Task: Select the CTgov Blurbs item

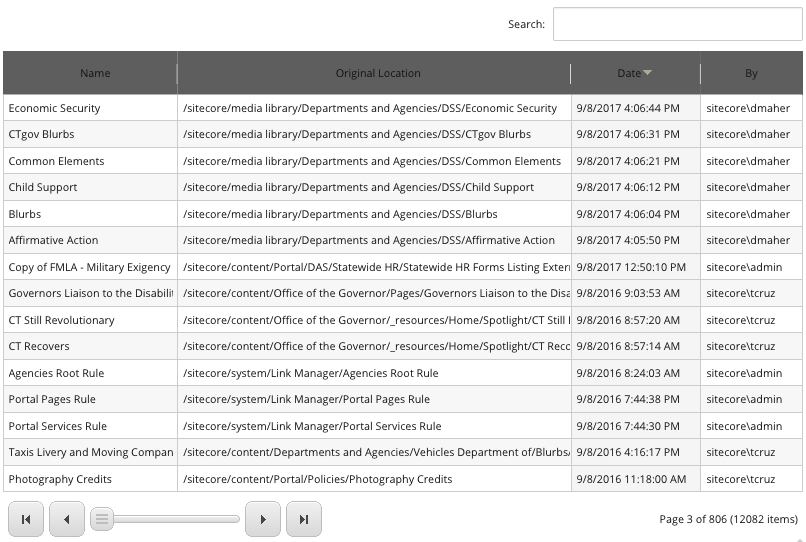Action: pyautogui.click(x=42, y=134)
